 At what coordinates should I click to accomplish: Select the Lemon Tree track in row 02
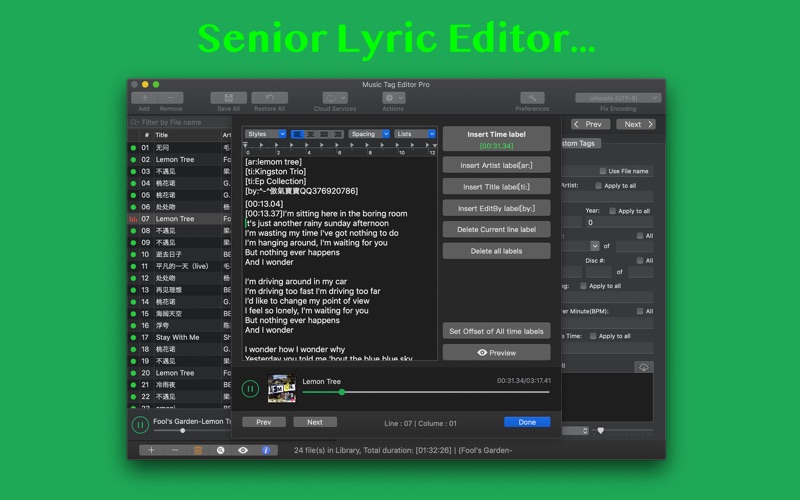175,160
